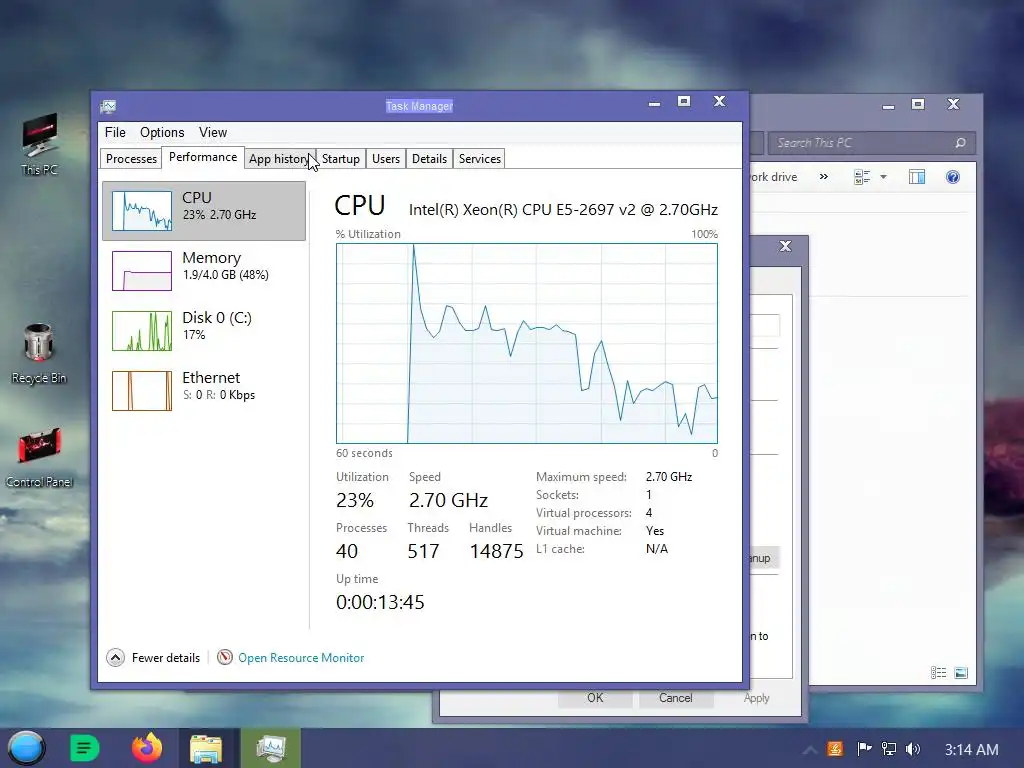The image size is (1024, 768).
Task: Switch to the Startup tab
Action: click(x=340, y=159)
